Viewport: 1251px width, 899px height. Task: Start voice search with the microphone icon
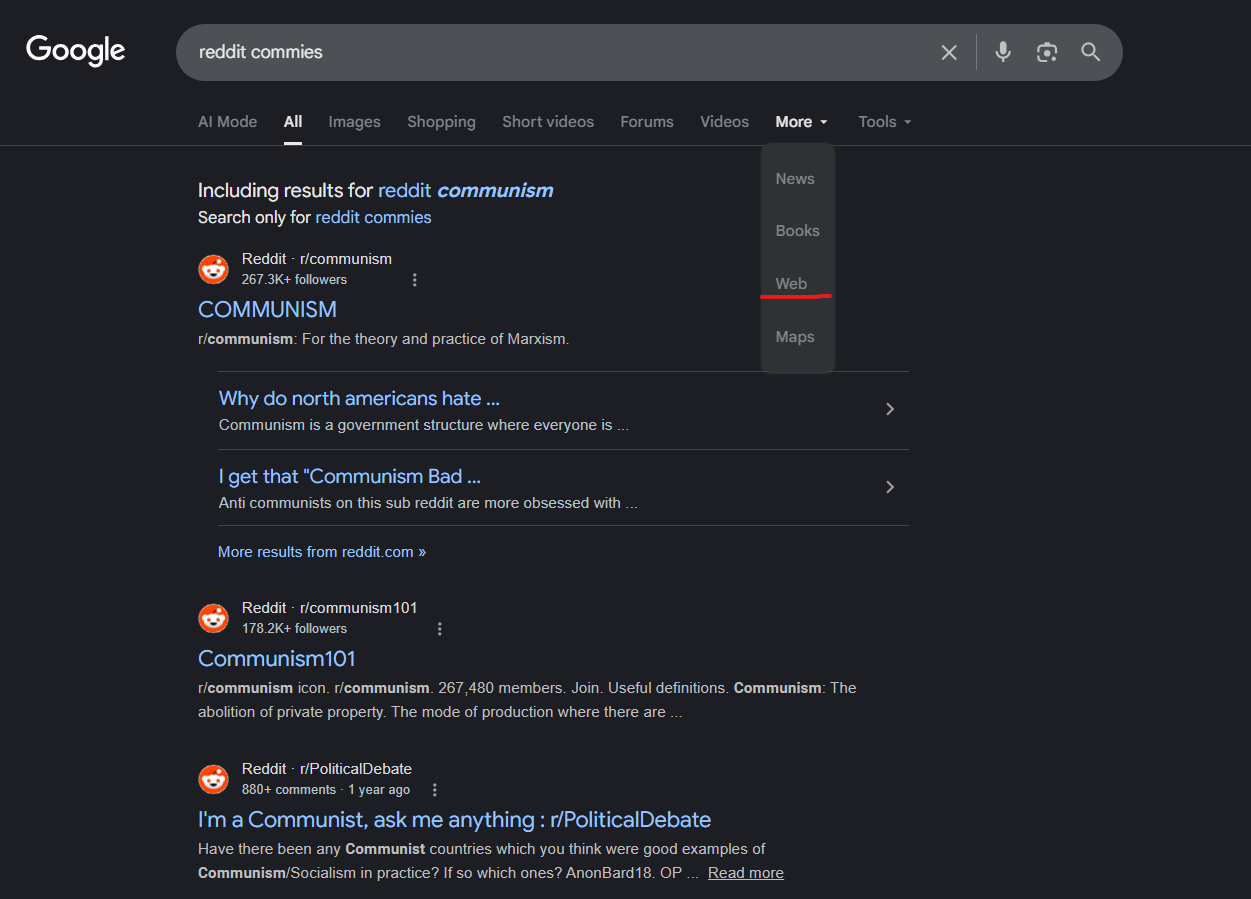click(1003, 52)
